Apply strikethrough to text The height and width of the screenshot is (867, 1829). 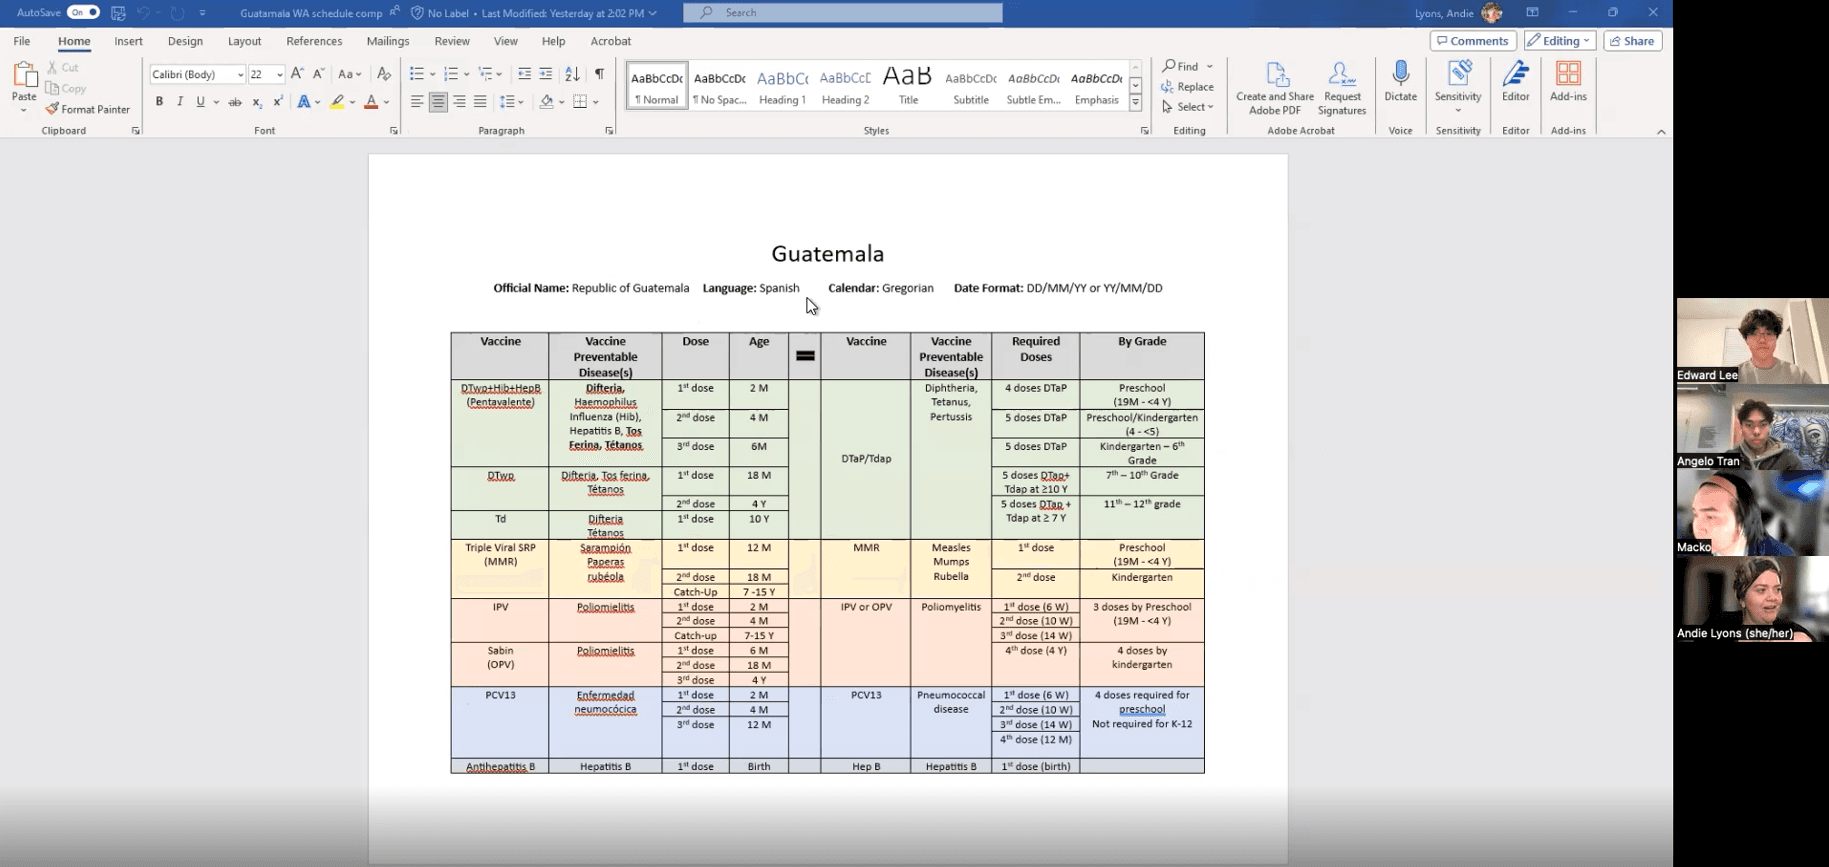[235, 102]
